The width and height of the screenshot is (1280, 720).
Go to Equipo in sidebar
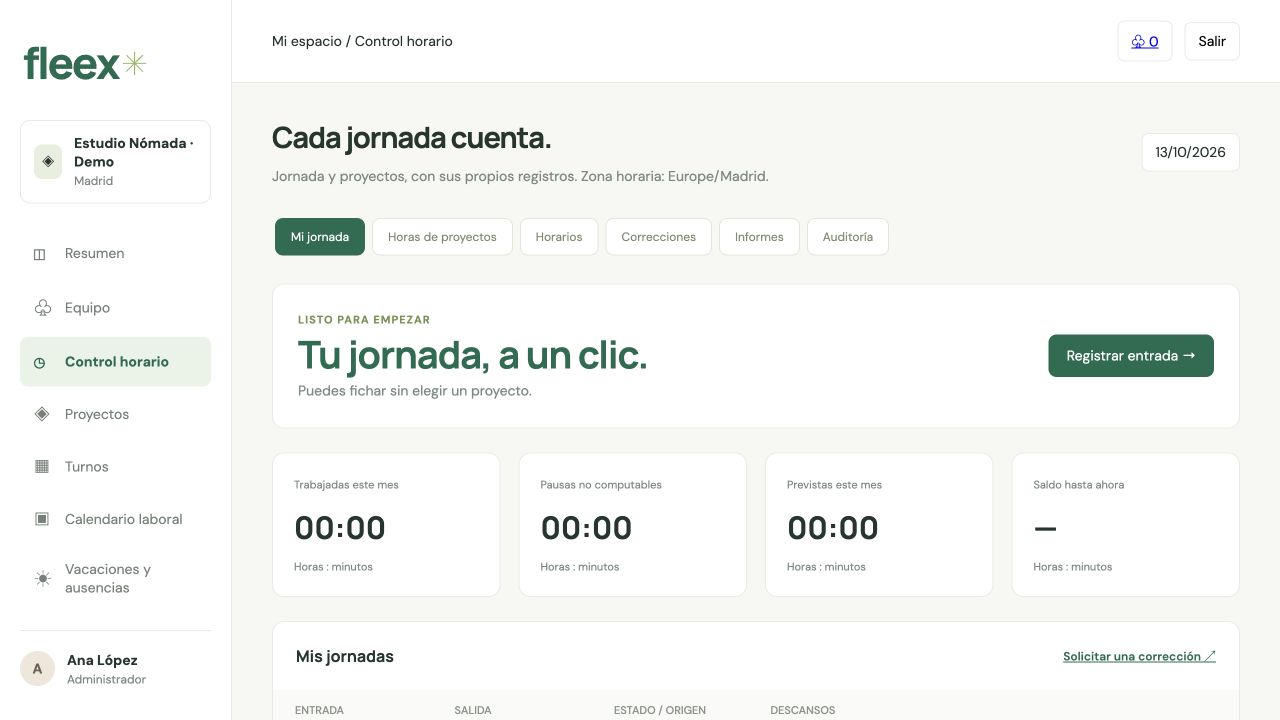115,308
